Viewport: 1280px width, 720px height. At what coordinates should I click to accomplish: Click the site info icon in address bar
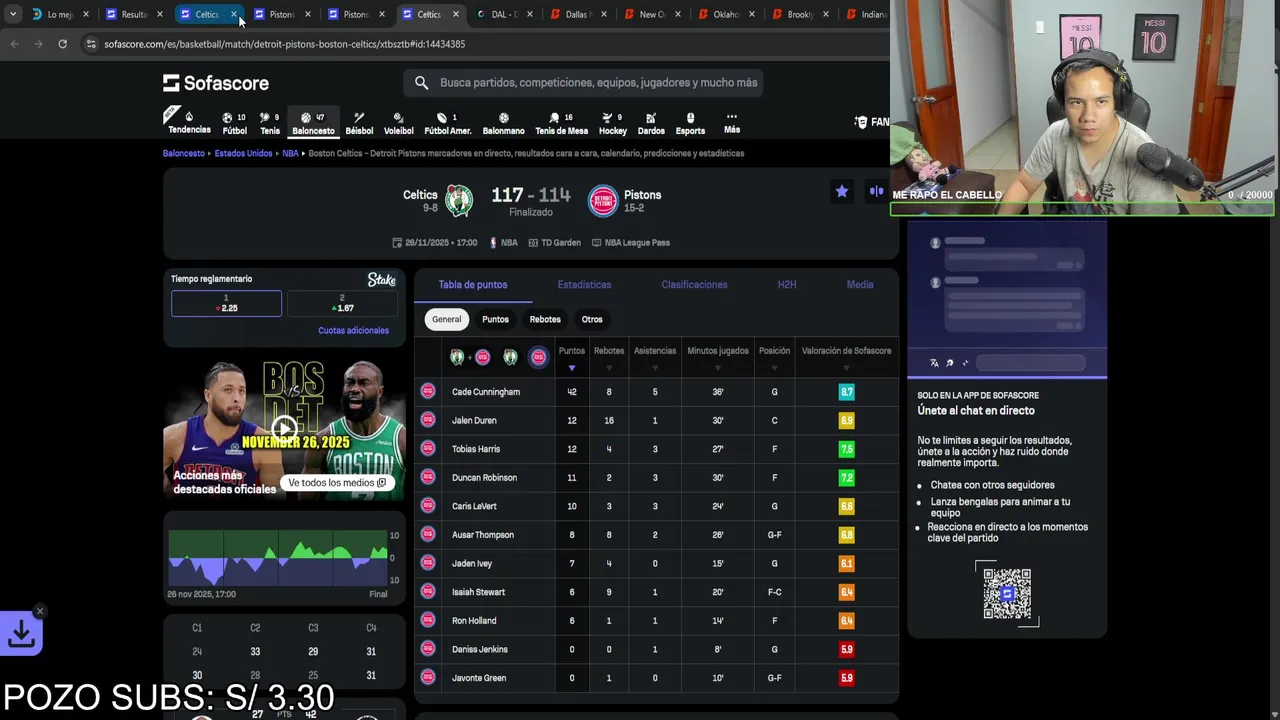91,44
